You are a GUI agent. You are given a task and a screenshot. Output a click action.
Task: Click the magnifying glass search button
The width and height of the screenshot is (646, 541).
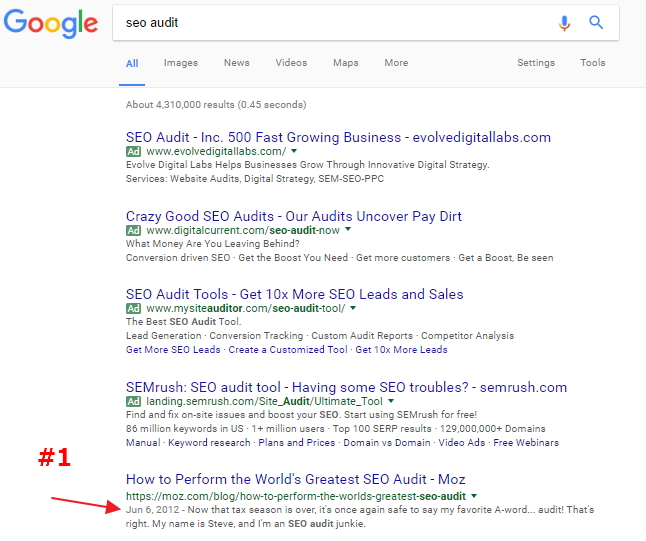coord(596,22)
